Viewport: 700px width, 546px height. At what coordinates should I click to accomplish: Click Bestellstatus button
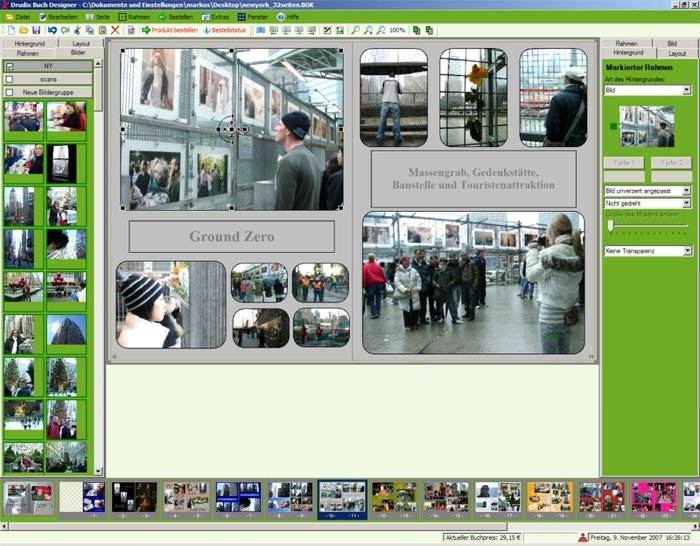tap(225, 30)
